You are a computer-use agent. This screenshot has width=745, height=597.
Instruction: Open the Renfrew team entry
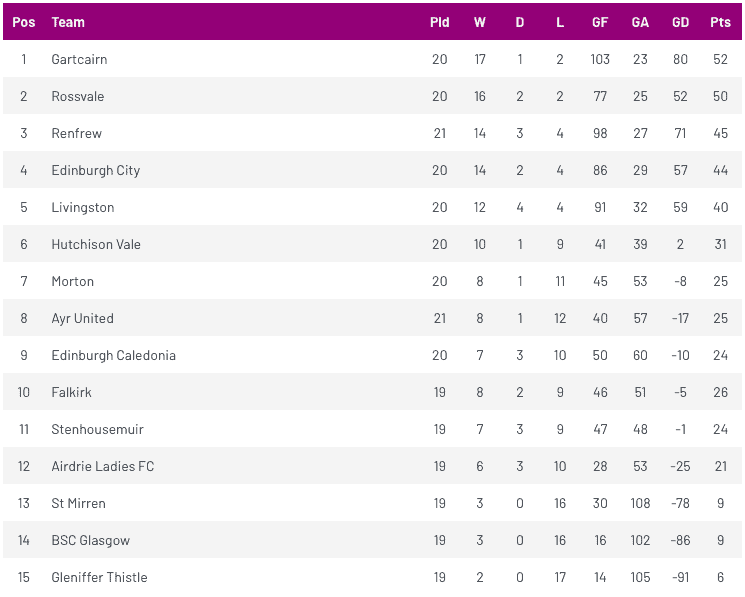pos(77,133)
